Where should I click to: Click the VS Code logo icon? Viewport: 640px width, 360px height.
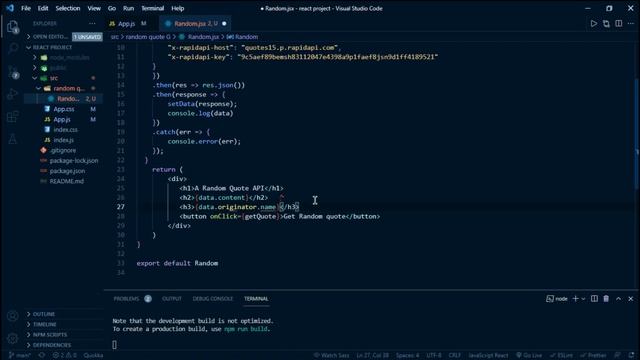10,8
